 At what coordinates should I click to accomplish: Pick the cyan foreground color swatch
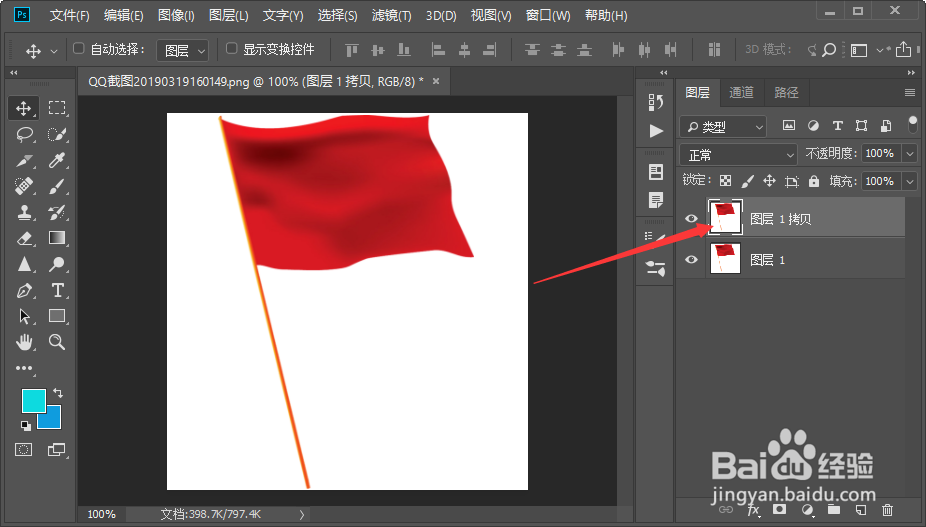click(32, 399)
